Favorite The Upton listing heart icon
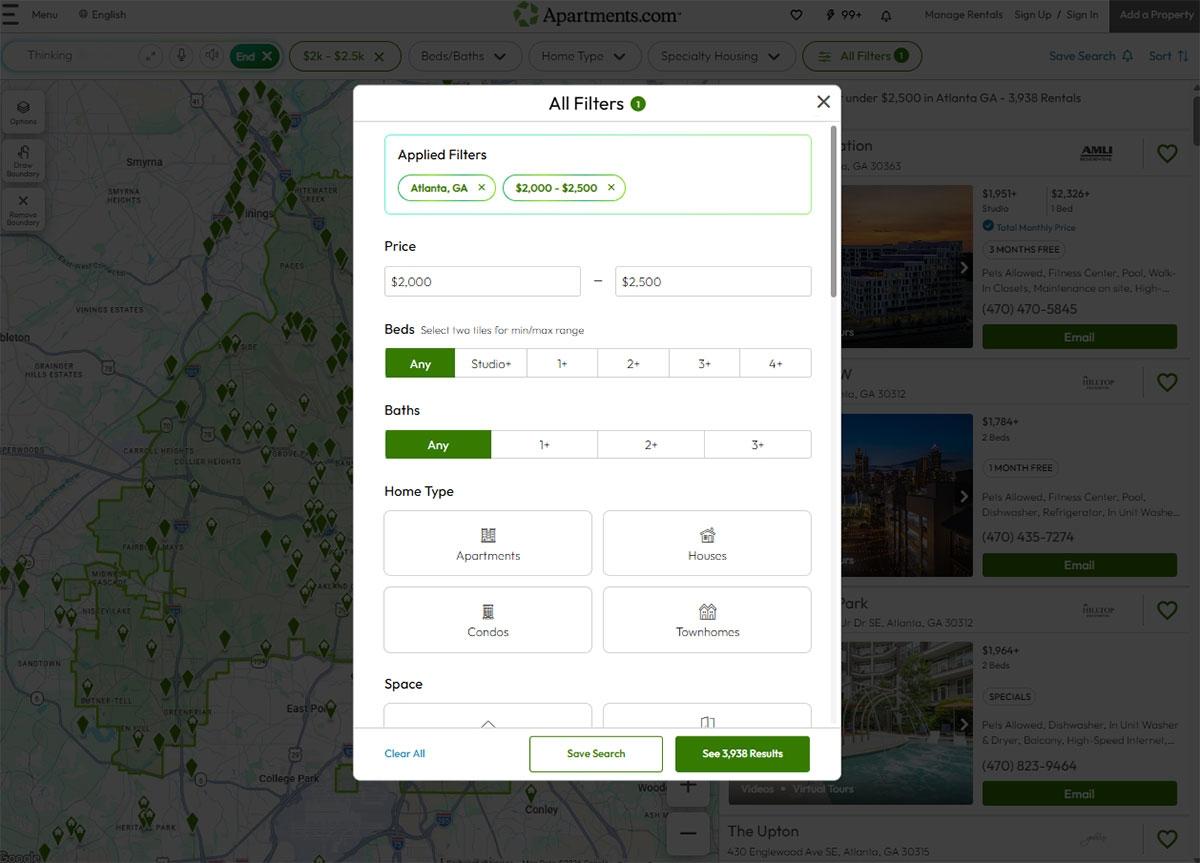Image resolution: width=1200 pixels, height=863 pixels. pyautogui.click(x=1166, y=838)
